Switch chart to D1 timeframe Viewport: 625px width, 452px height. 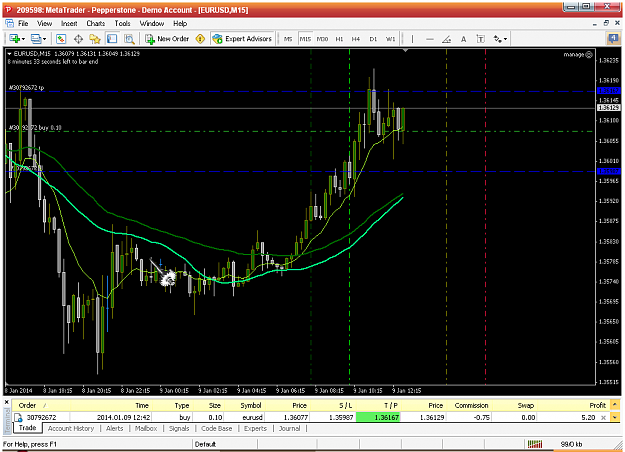[x=373, y=39]
